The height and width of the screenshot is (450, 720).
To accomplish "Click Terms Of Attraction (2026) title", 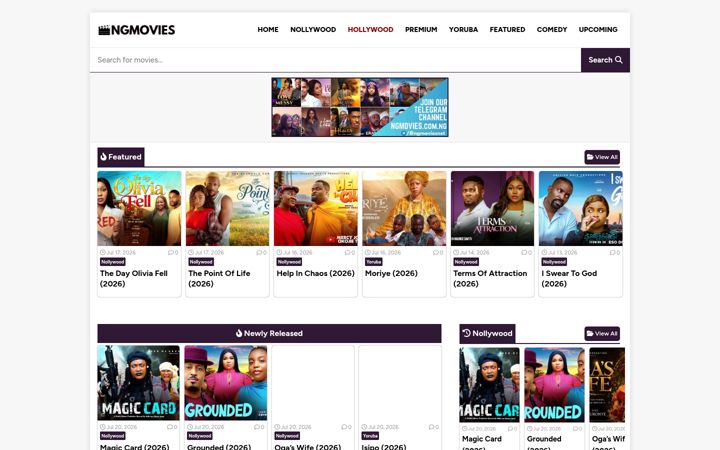I will 490,278.
